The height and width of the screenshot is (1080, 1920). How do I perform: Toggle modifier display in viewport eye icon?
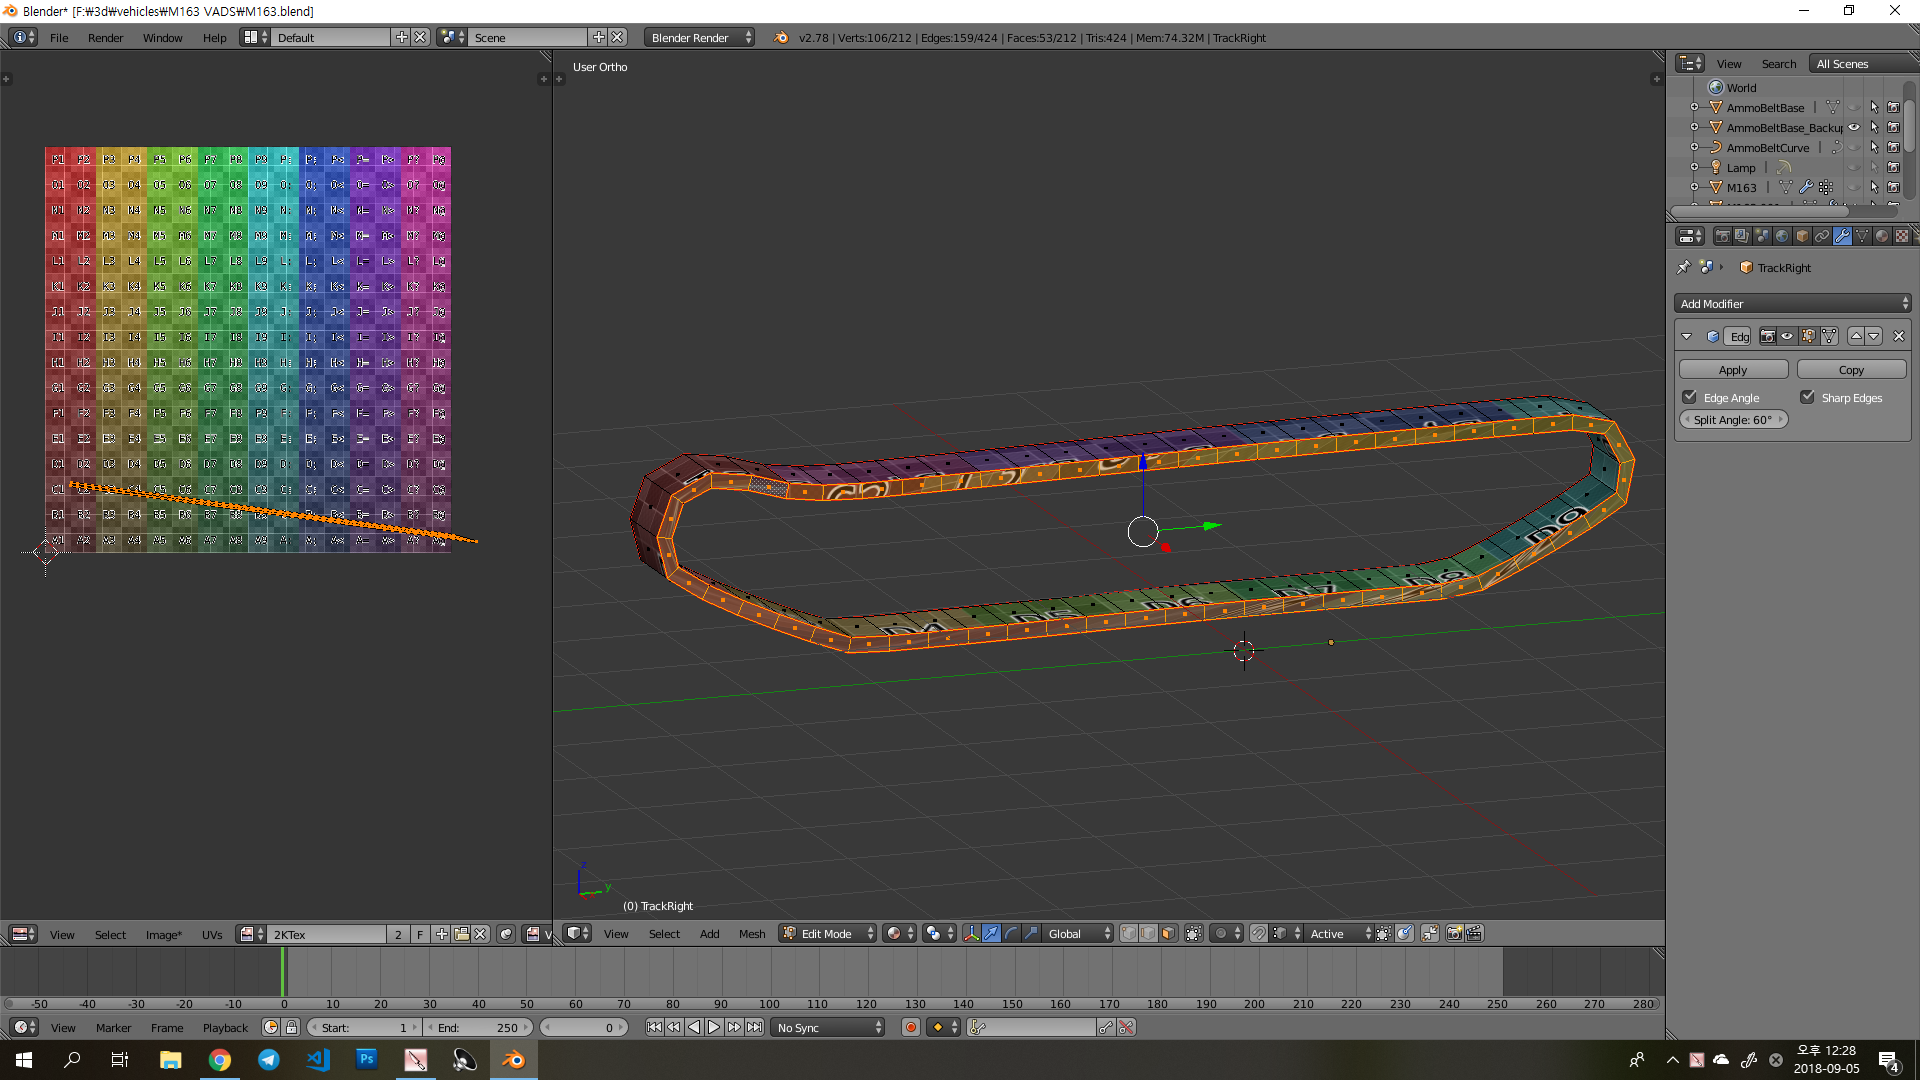pyautogui.click(x=1787, y=336)
